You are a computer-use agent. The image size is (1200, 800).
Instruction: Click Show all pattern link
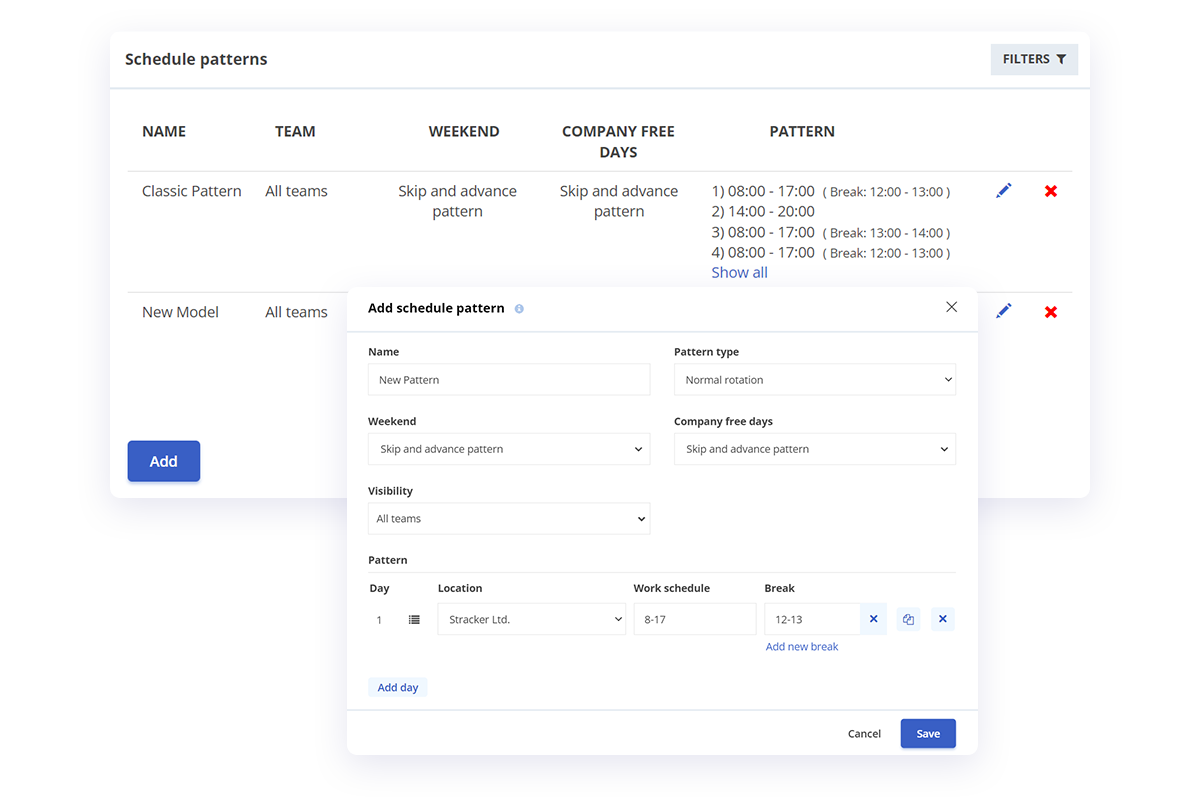coord(739,273)
